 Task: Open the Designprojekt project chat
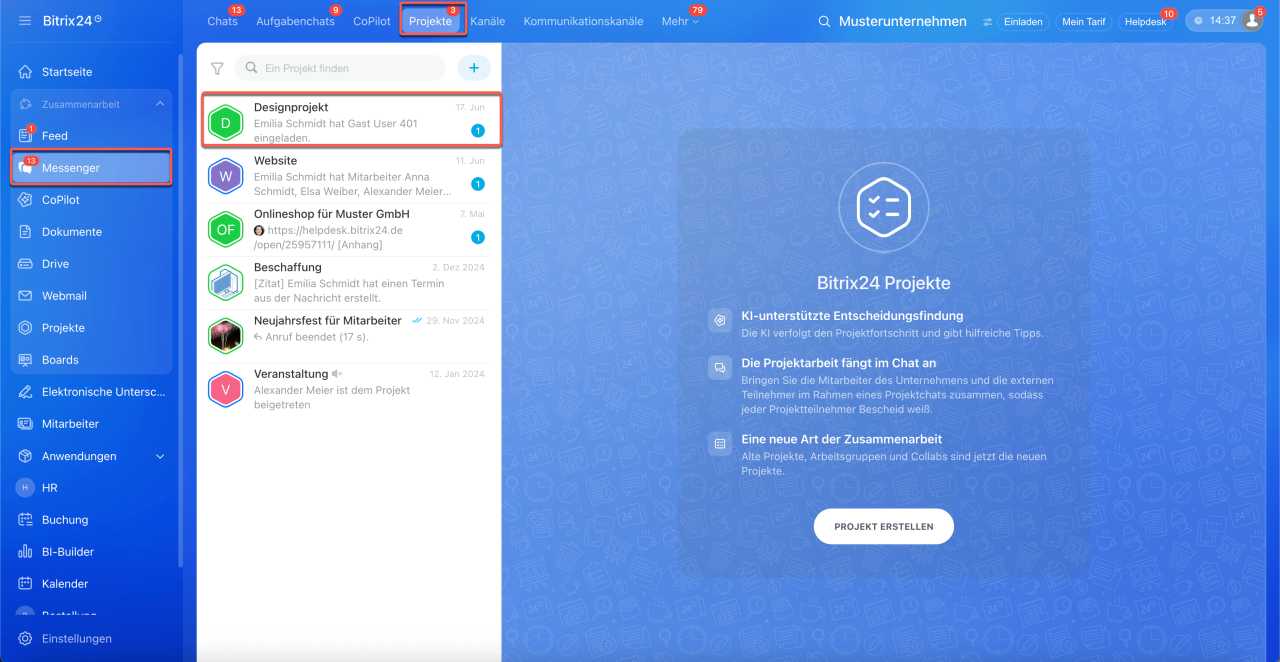coord(348,122)
